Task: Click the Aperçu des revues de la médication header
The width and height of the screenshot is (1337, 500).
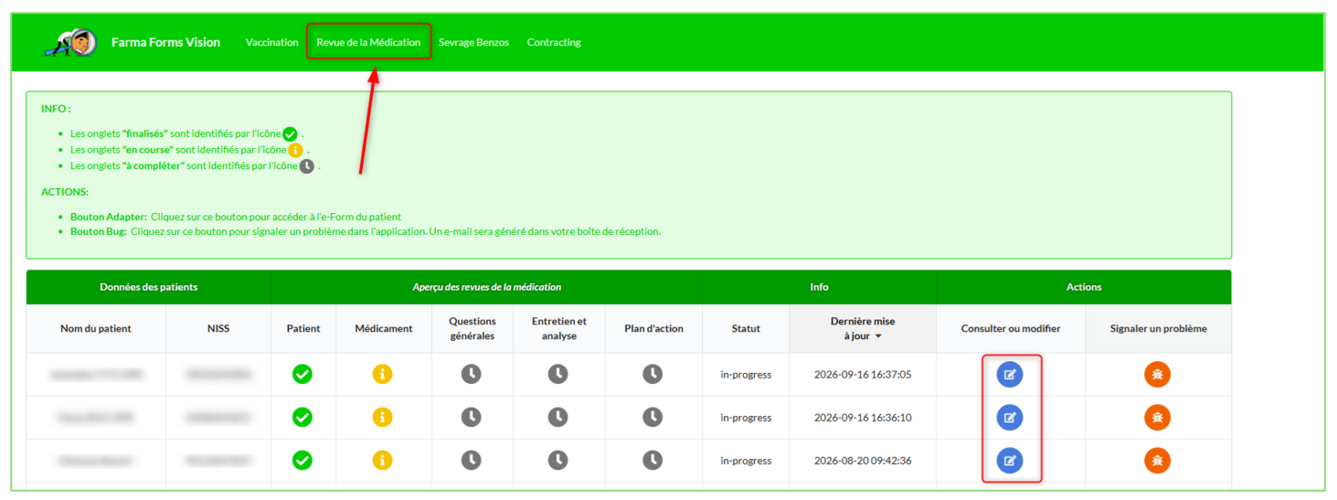Action: click(487, 287)
